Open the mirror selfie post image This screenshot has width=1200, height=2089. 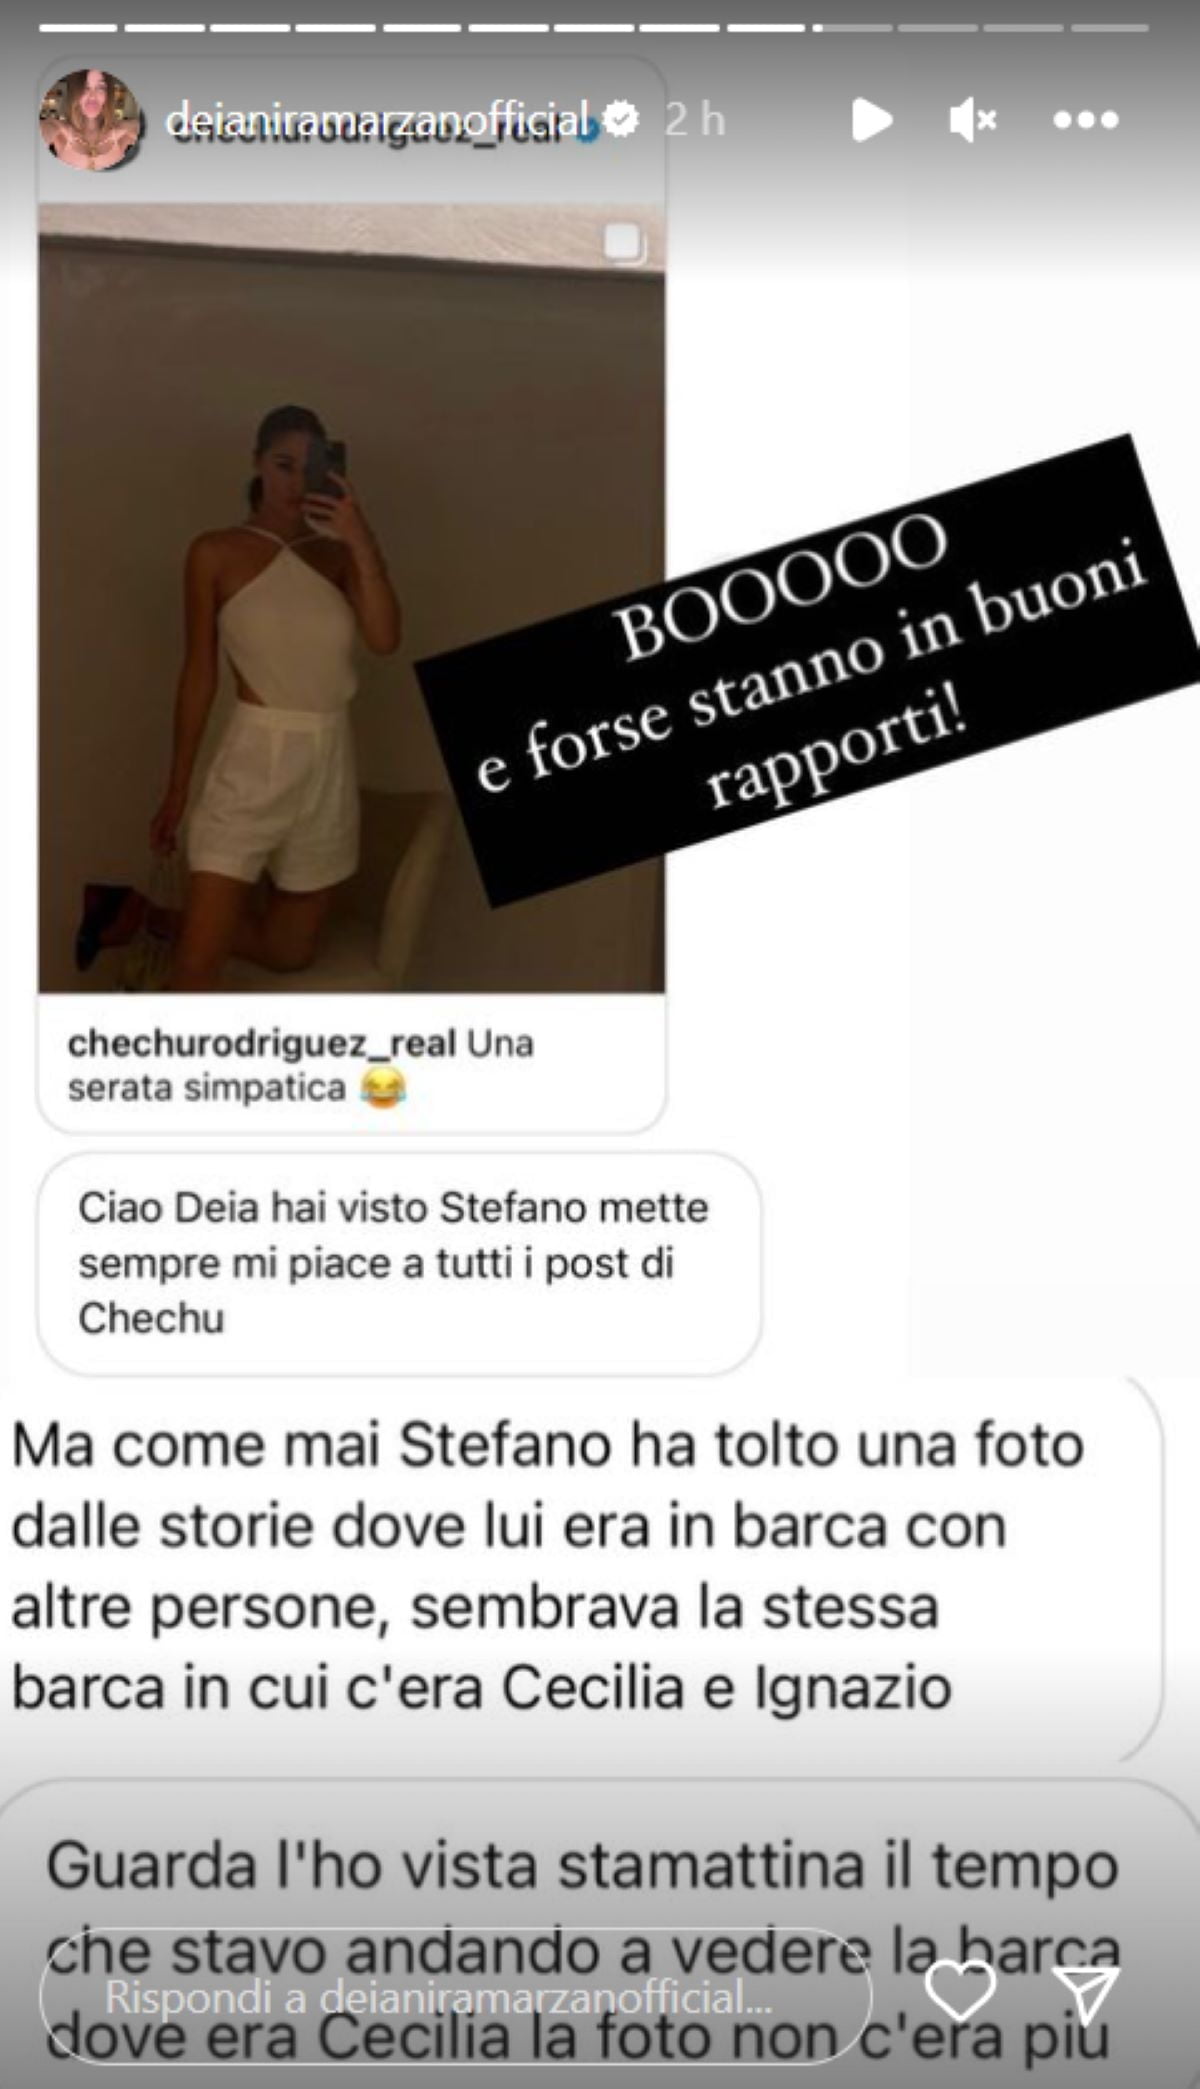(352, 598)
